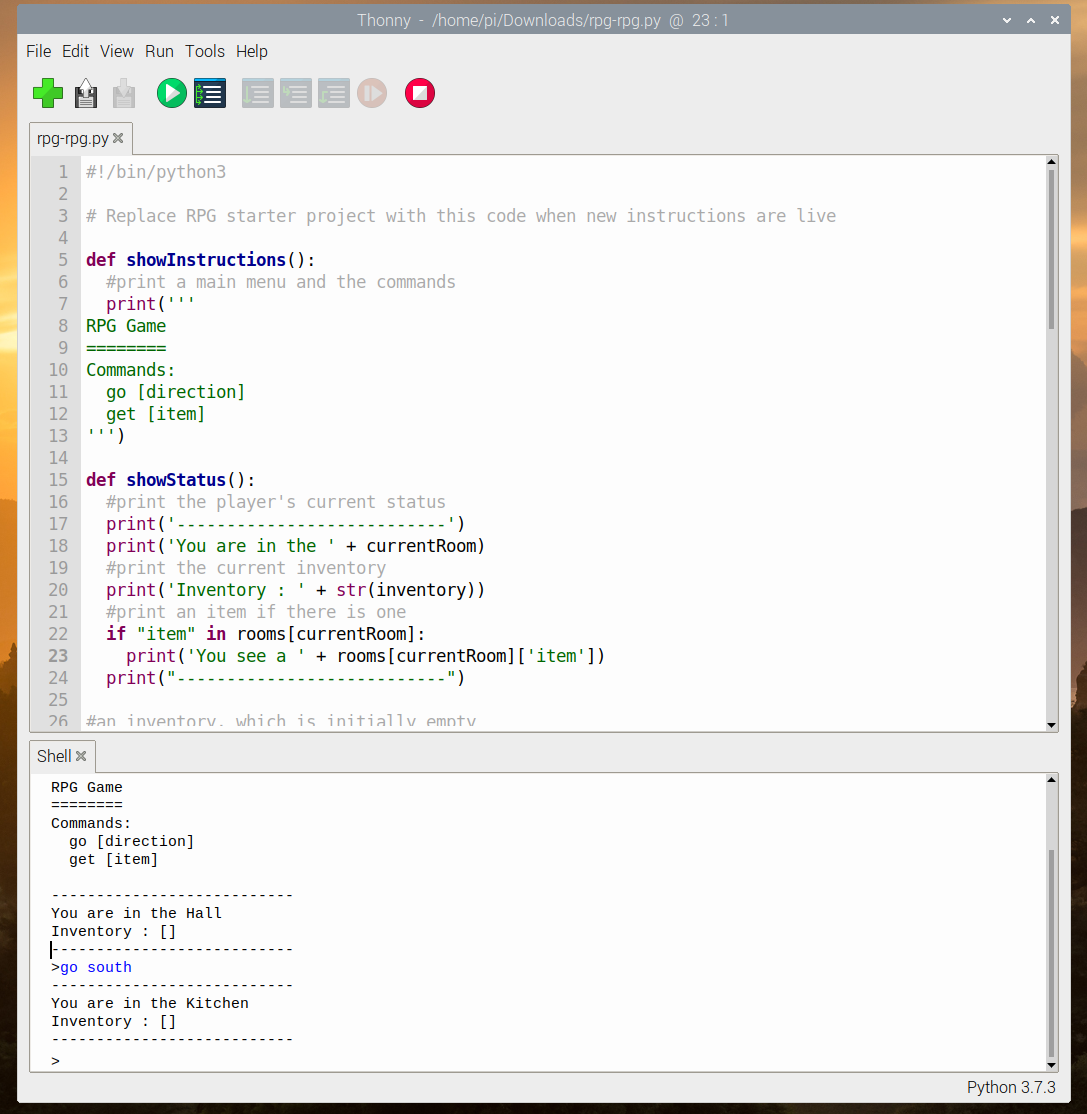Click the '#print the current inventory' comment
1087x1114 pixels.
pyautogui.click(x=246, y=568)
